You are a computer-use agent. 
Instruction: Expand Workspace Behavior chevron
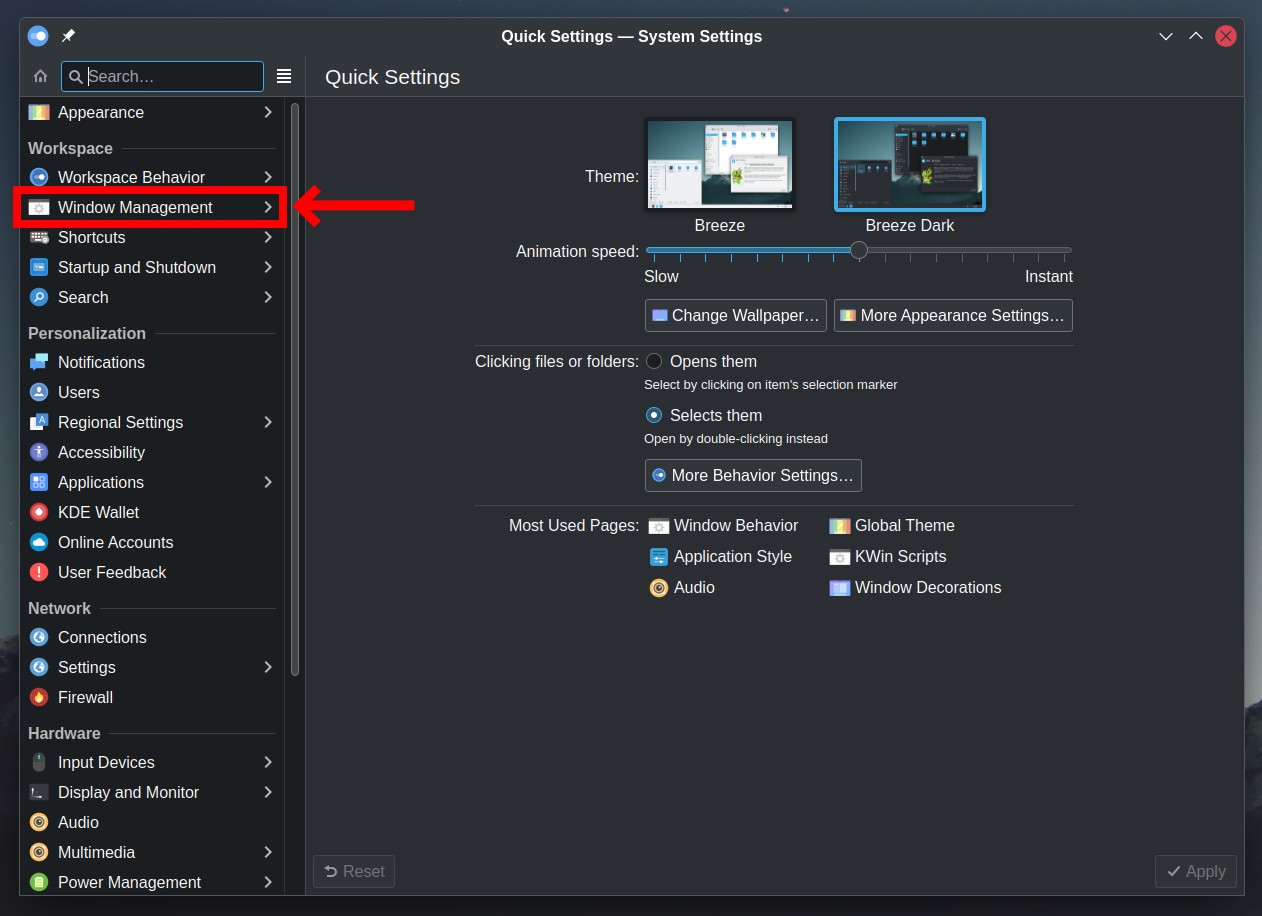268,177
